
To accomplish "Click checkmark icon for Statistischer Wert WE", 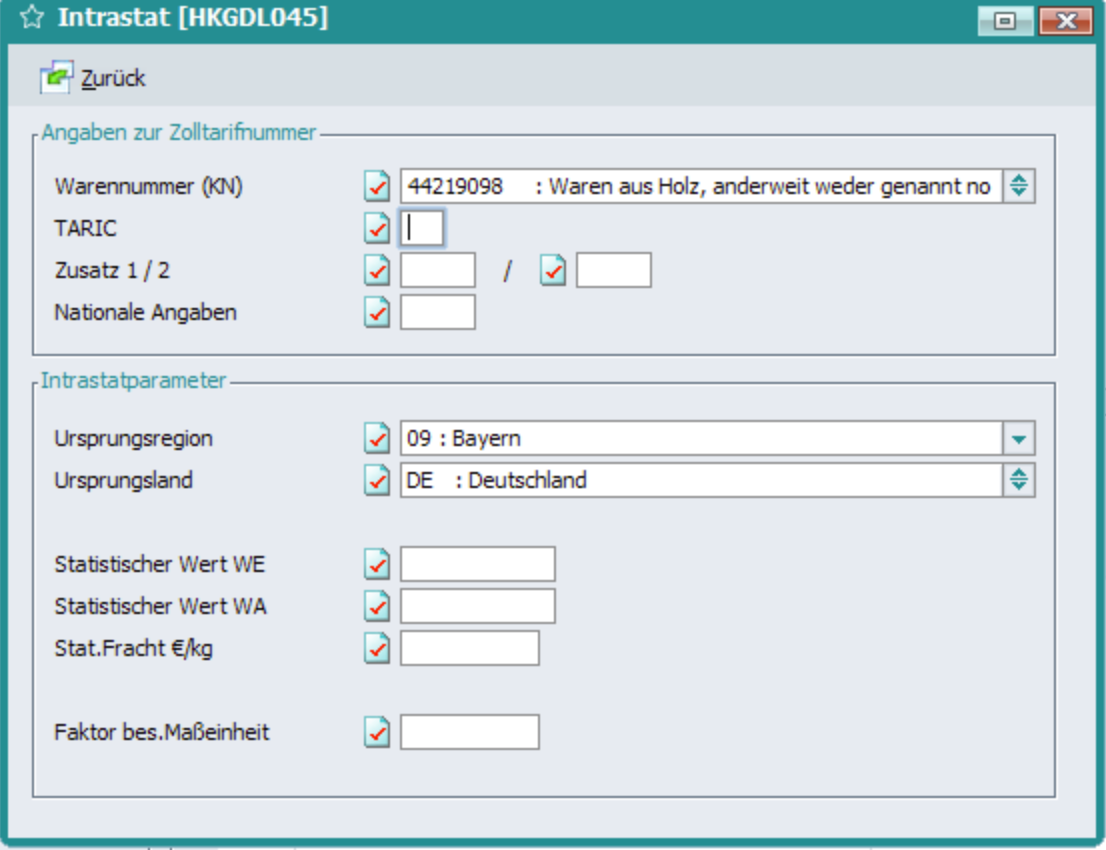I will tap(377, 564).
